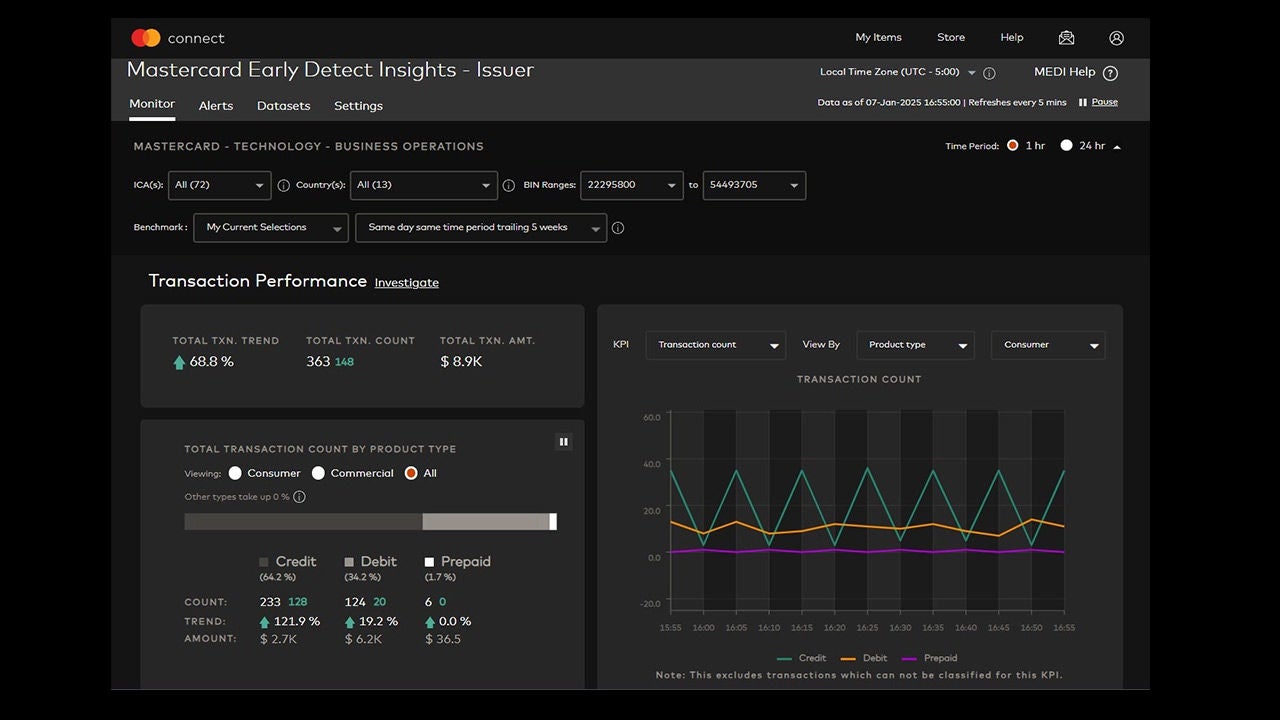
Task: Pause the data auto-refresh
Action: pos(1098,102)
